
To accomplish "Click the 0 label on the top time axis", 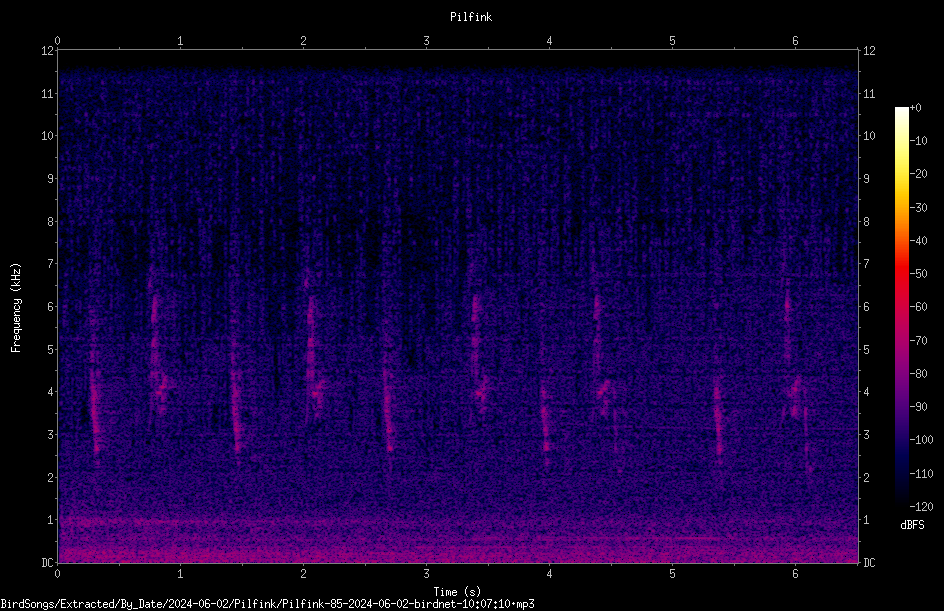I will click(57, 41).
